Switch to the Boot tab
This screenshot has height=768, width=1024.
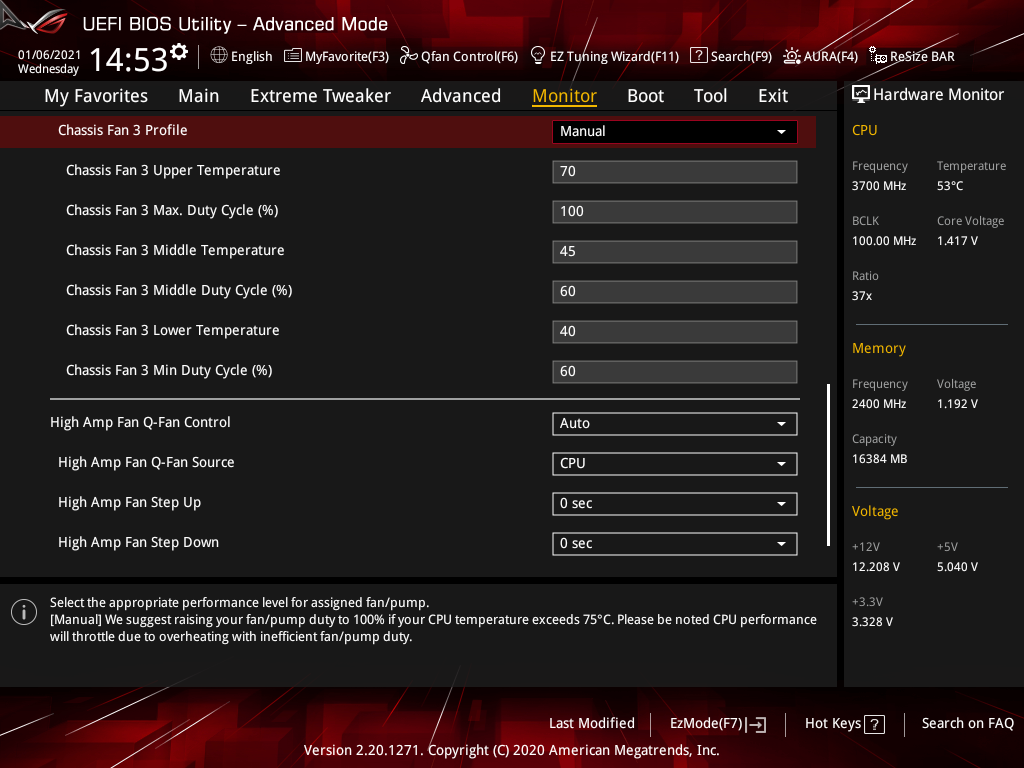point(645,96)
